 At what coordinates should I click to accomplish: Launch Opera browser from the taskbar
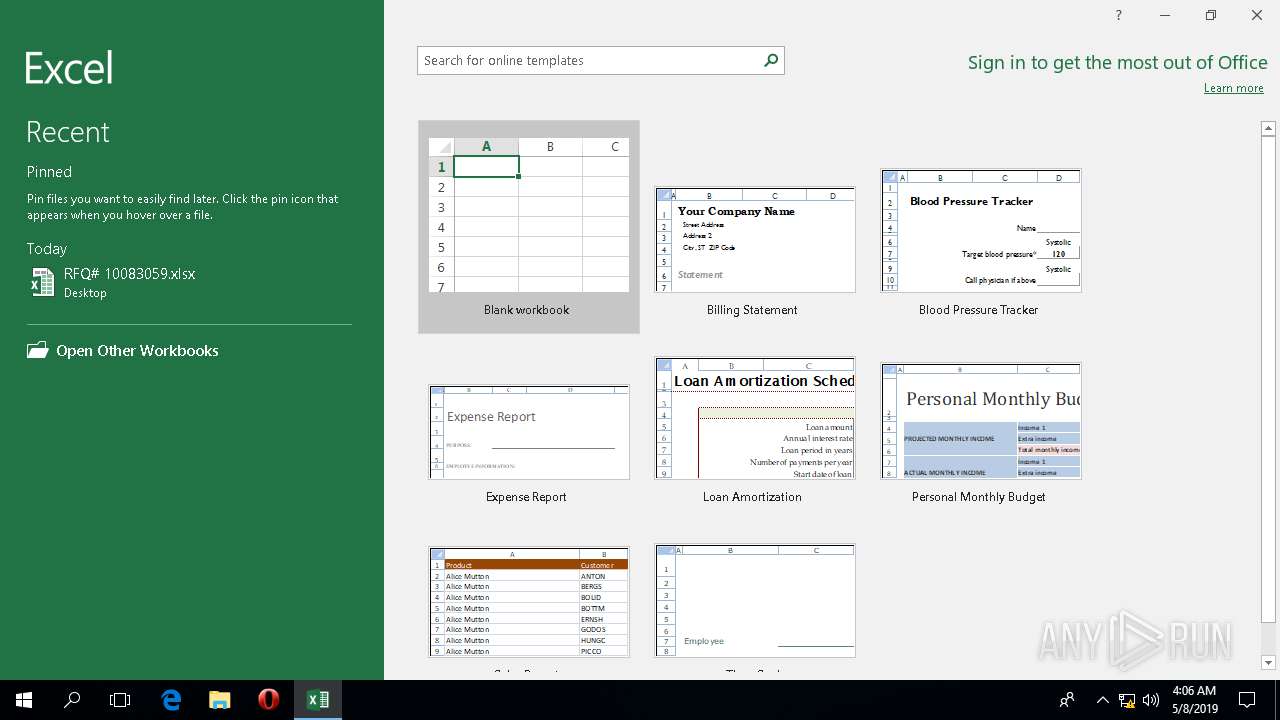268,700
